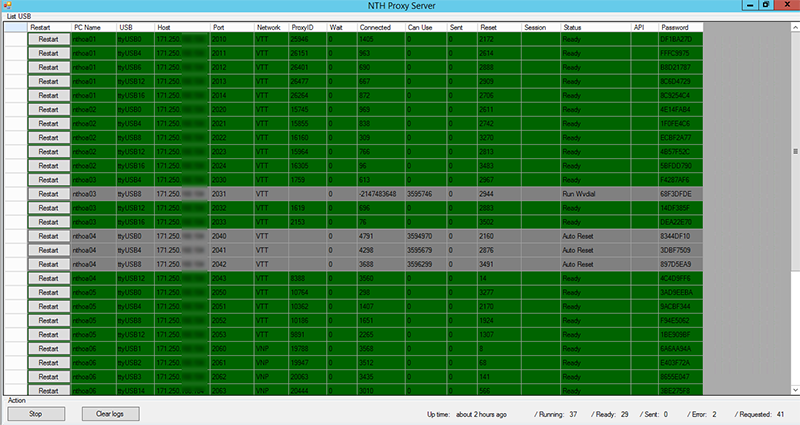Select the ProxyID cell 25946

tap(307, 39)
